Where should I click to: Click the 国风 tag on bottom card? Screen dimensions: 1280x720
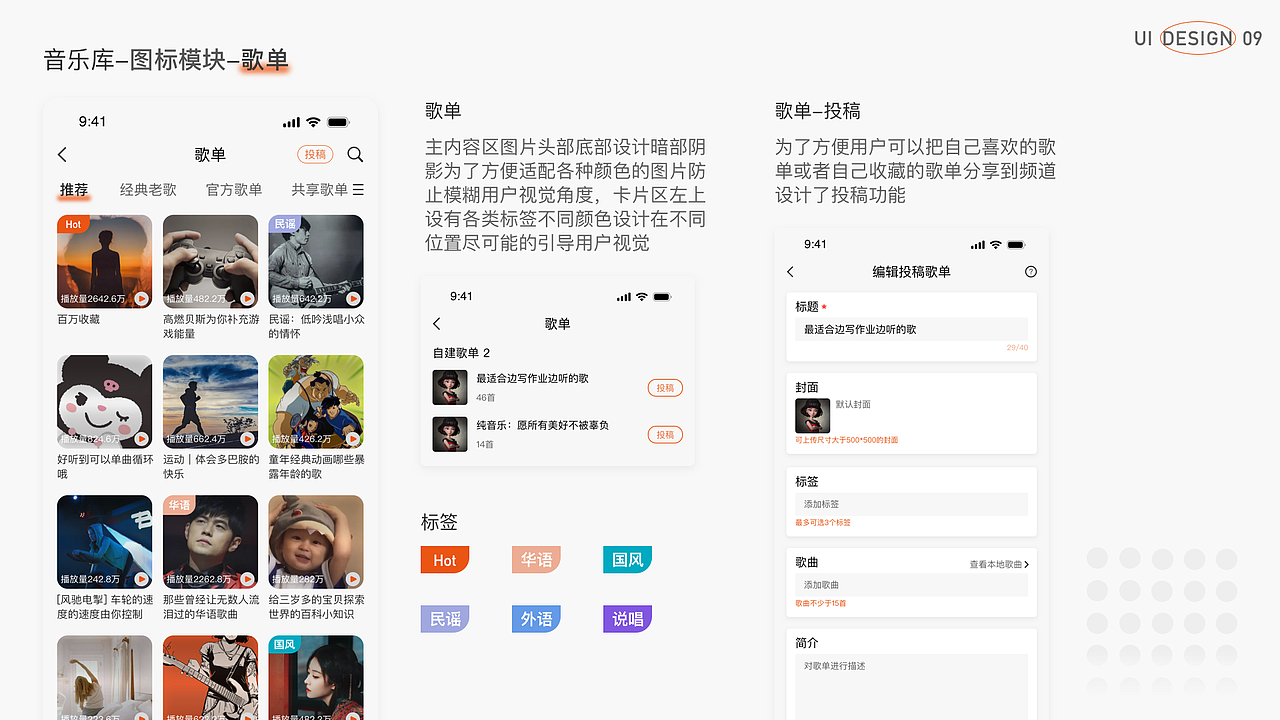click(x=285, y=644)
